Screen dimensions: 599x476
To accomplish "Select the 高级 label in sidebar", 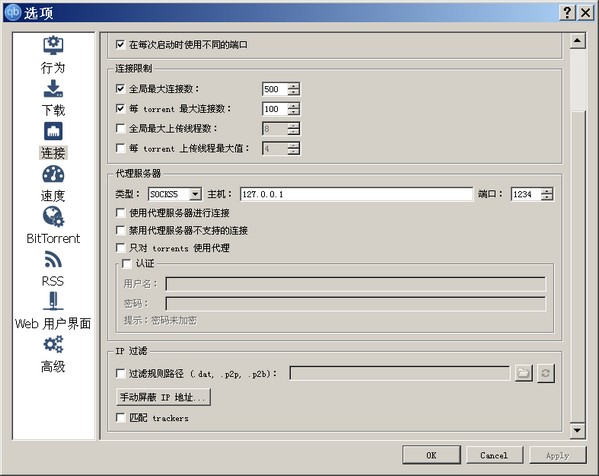I will (x=53, y=367).
